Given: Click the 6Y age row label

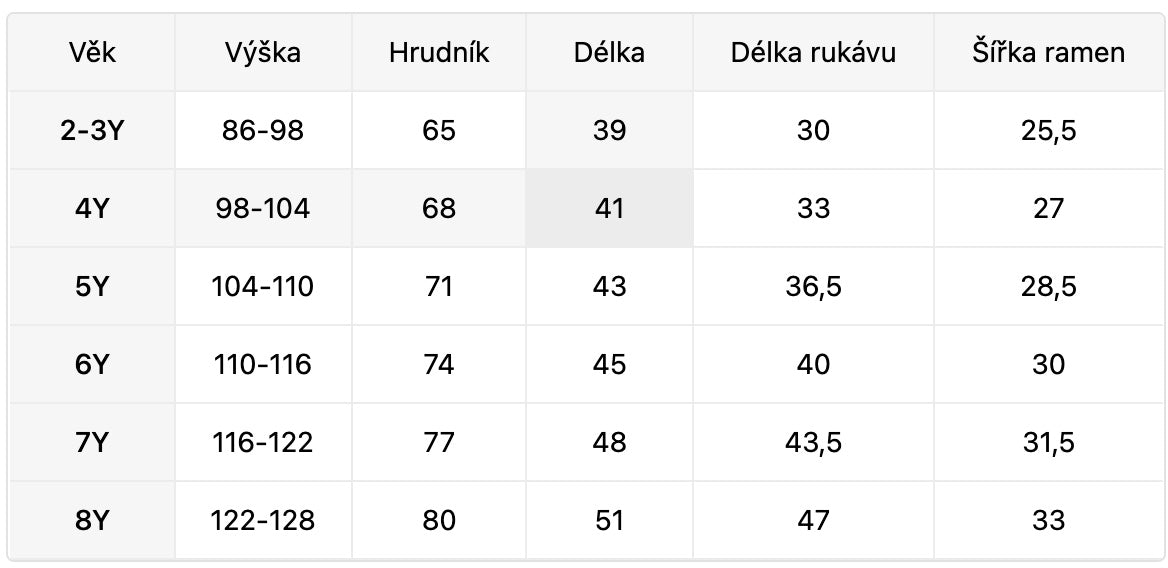Looking at the screenshot, I should pos(92,364).
